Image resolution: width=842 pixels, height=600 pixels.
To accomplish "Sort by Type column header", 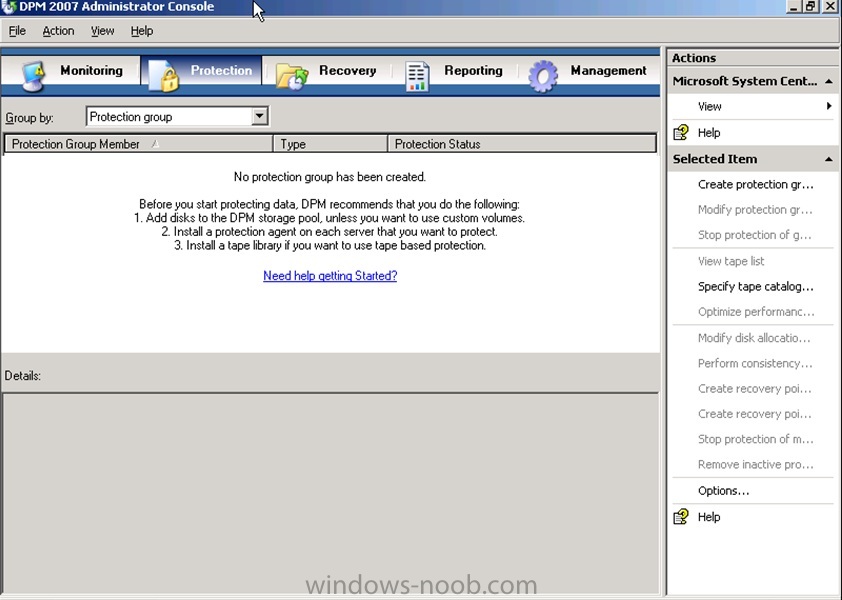I will pos(331,144).
